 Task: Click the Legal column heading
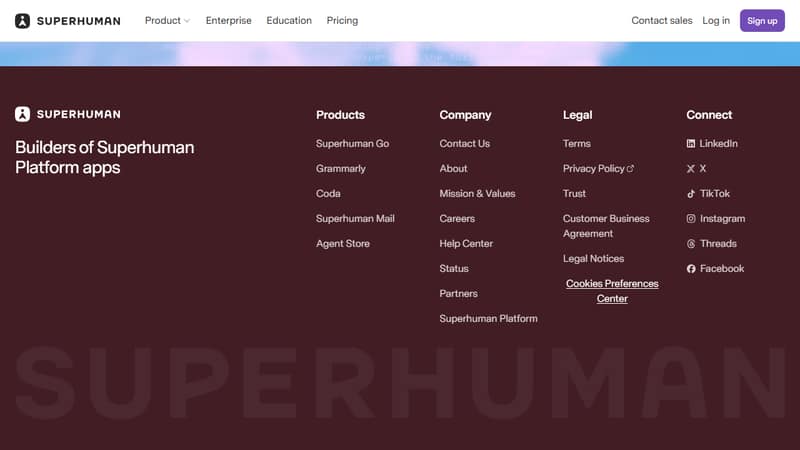click(x=578, y=115)
